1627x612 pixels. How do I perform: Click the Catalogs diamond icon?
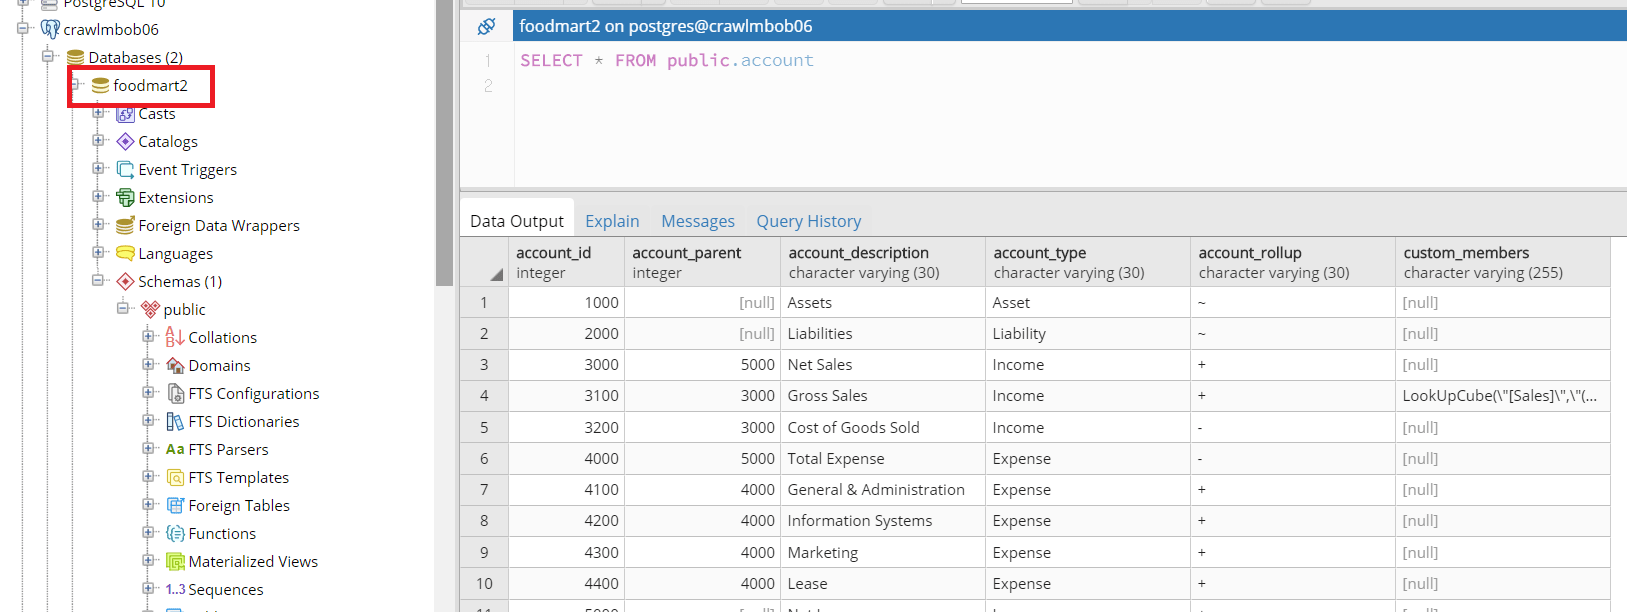click(x=125, y=141)
